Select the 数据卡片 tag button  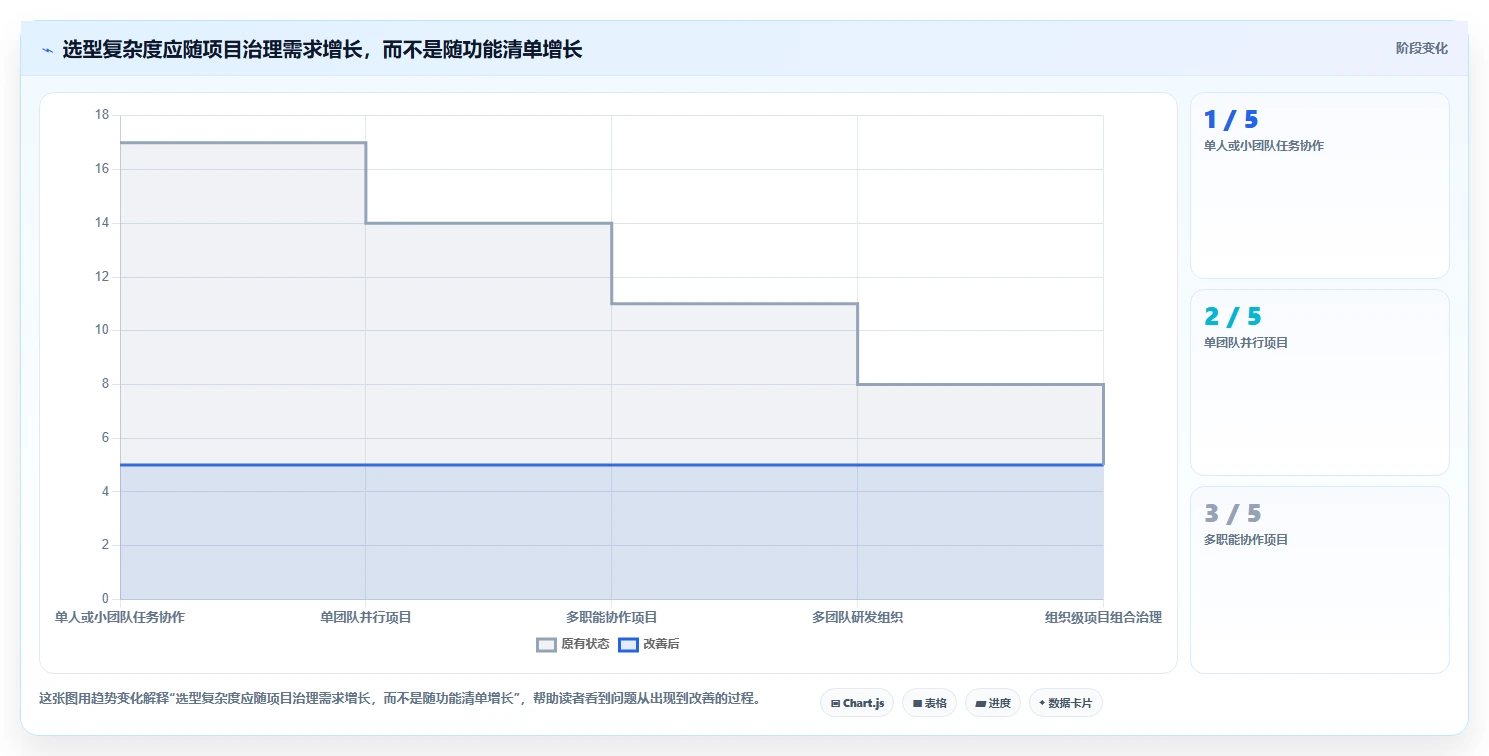(1065, 703)
